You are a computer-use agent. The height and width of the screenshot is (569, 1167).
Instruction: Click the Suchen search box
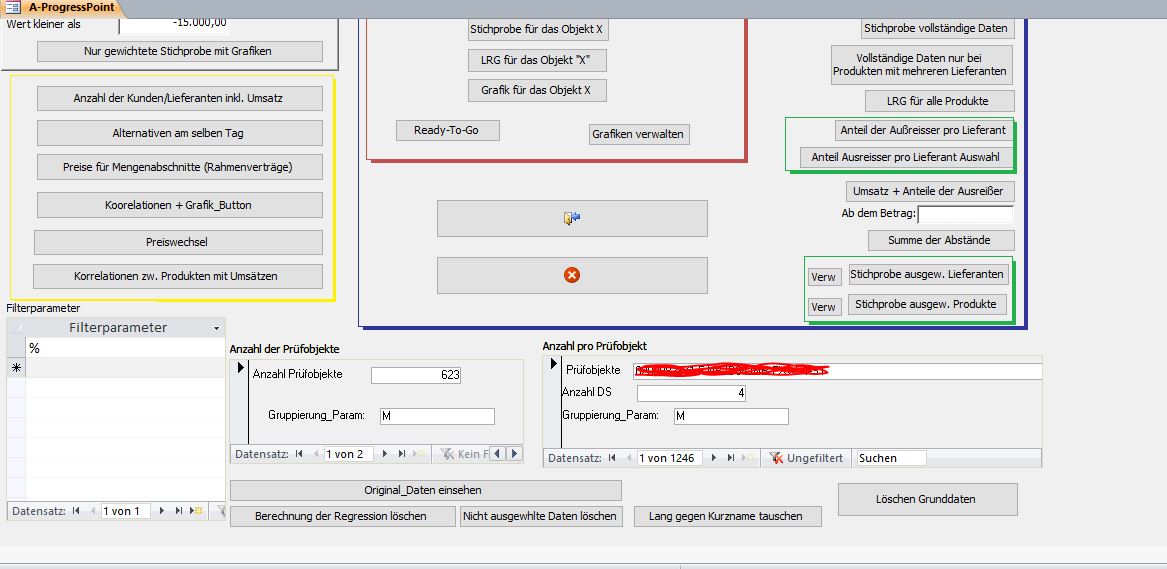(x=890, y=458)
